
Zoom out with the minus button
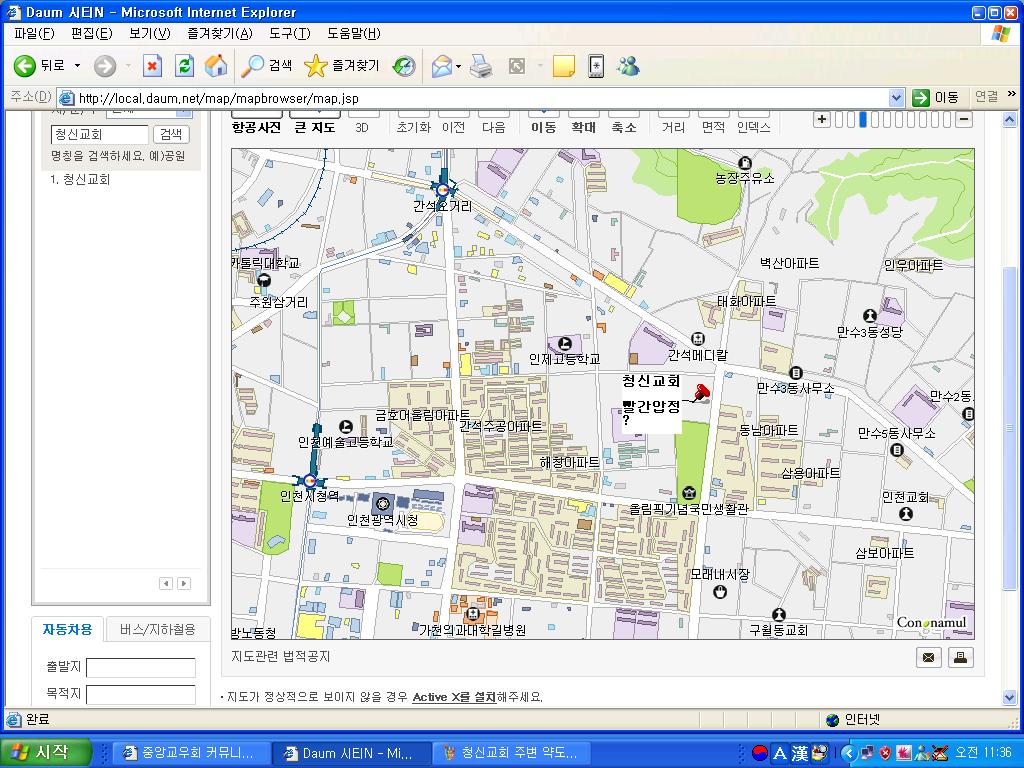coord(964,120)
